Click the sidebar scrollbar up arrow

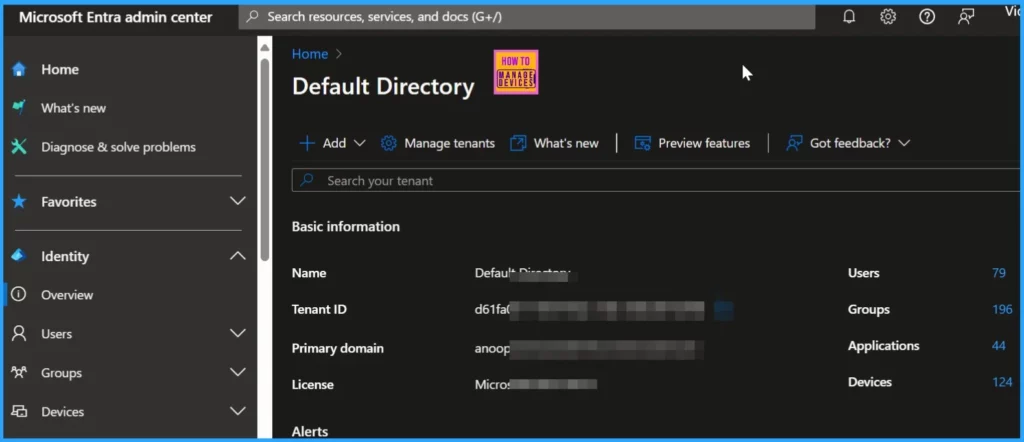[264, 47]
